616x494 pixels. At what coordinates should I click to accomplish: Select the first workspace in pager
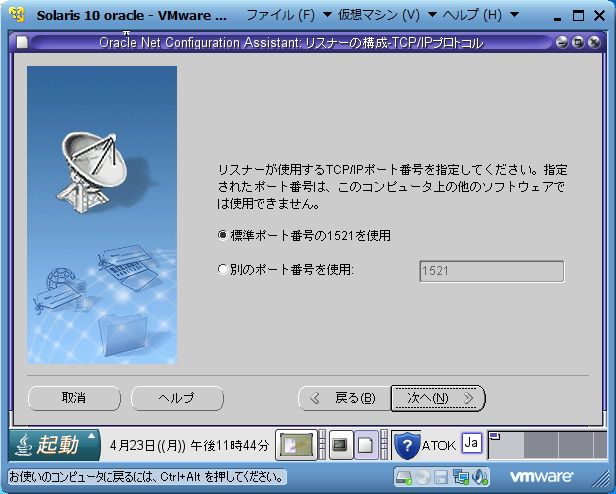[x=506, y=445]
